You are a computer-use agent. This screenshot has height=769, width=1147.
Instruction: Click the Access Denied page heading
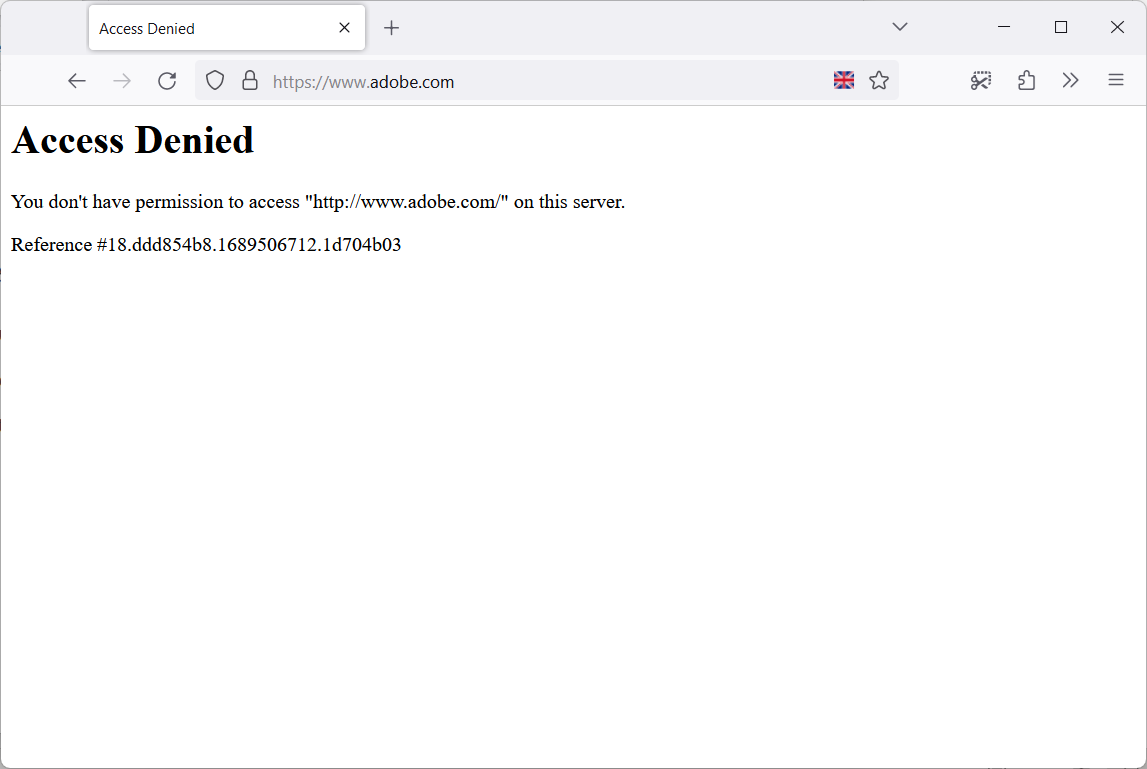point(133,140)
